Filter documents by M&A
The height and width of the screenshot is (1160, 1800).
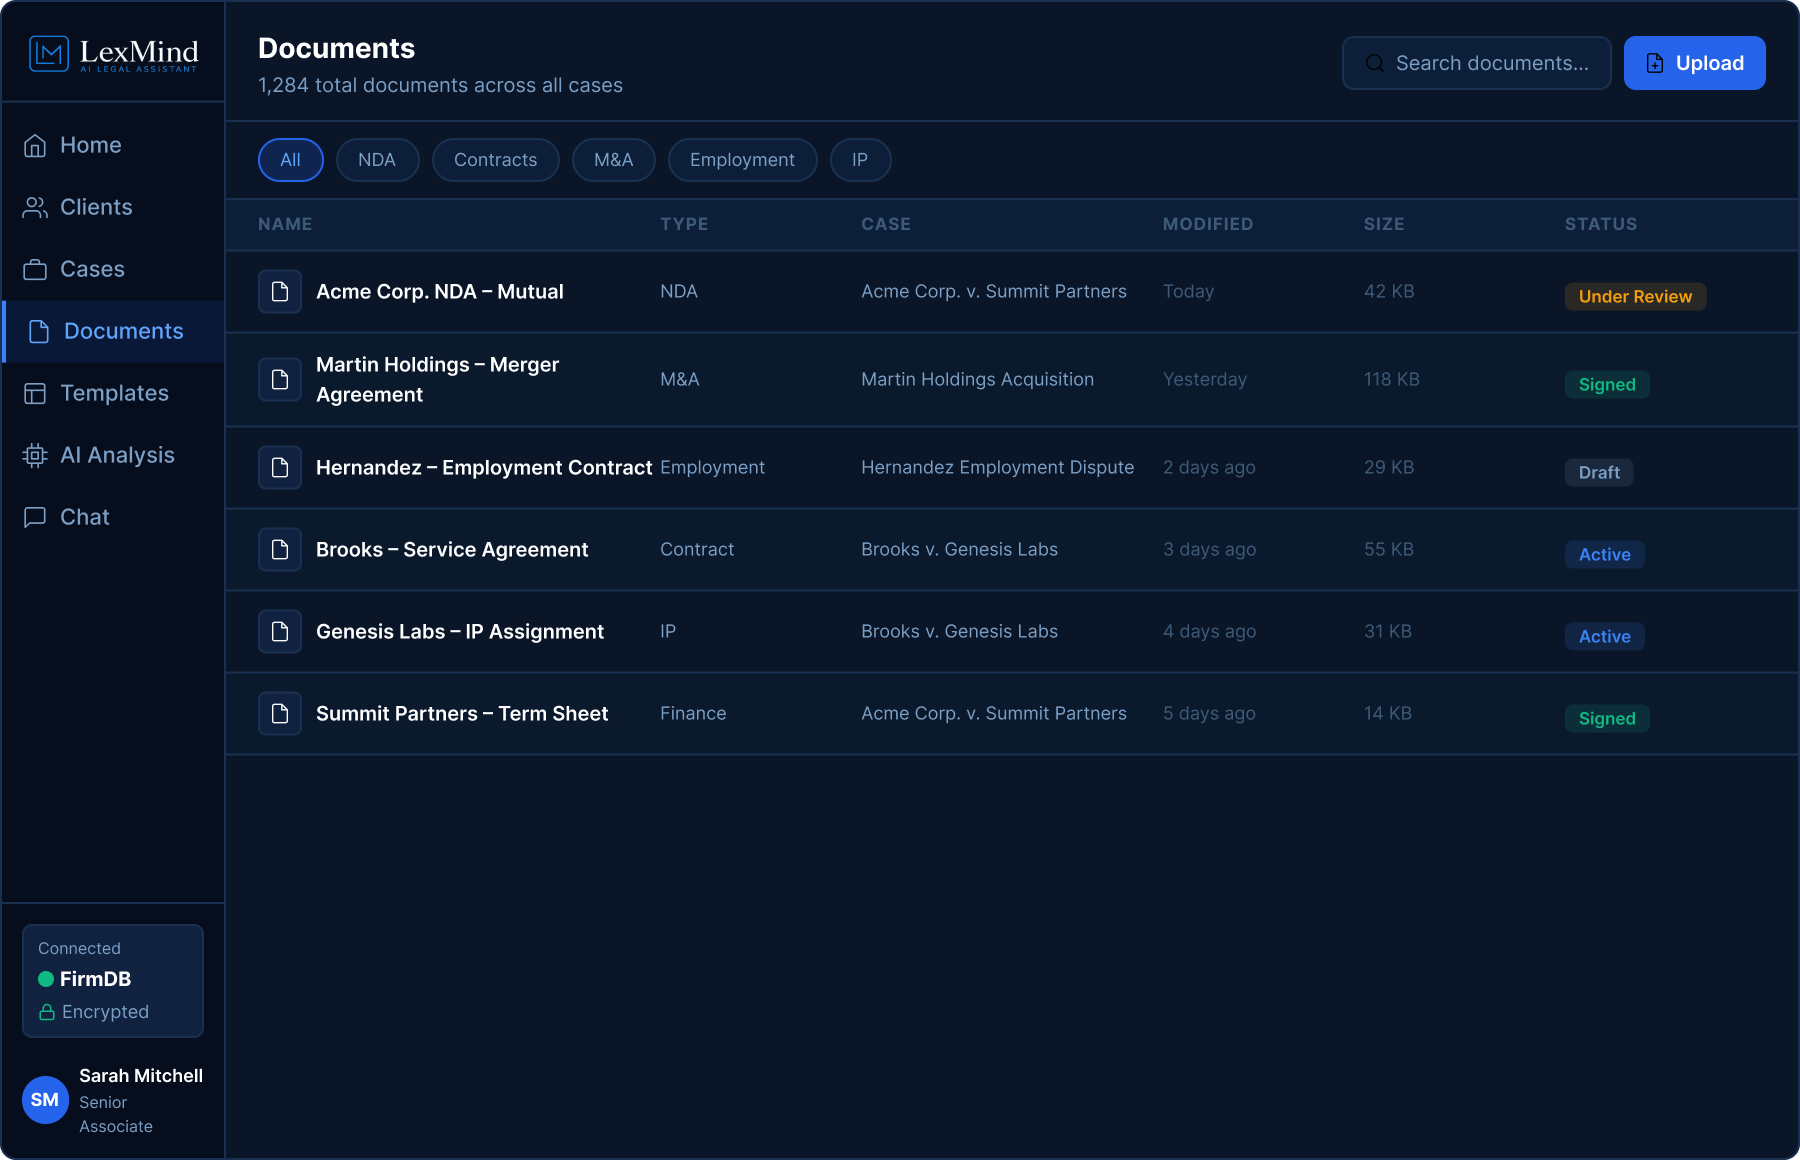click(x=614, y=160)
